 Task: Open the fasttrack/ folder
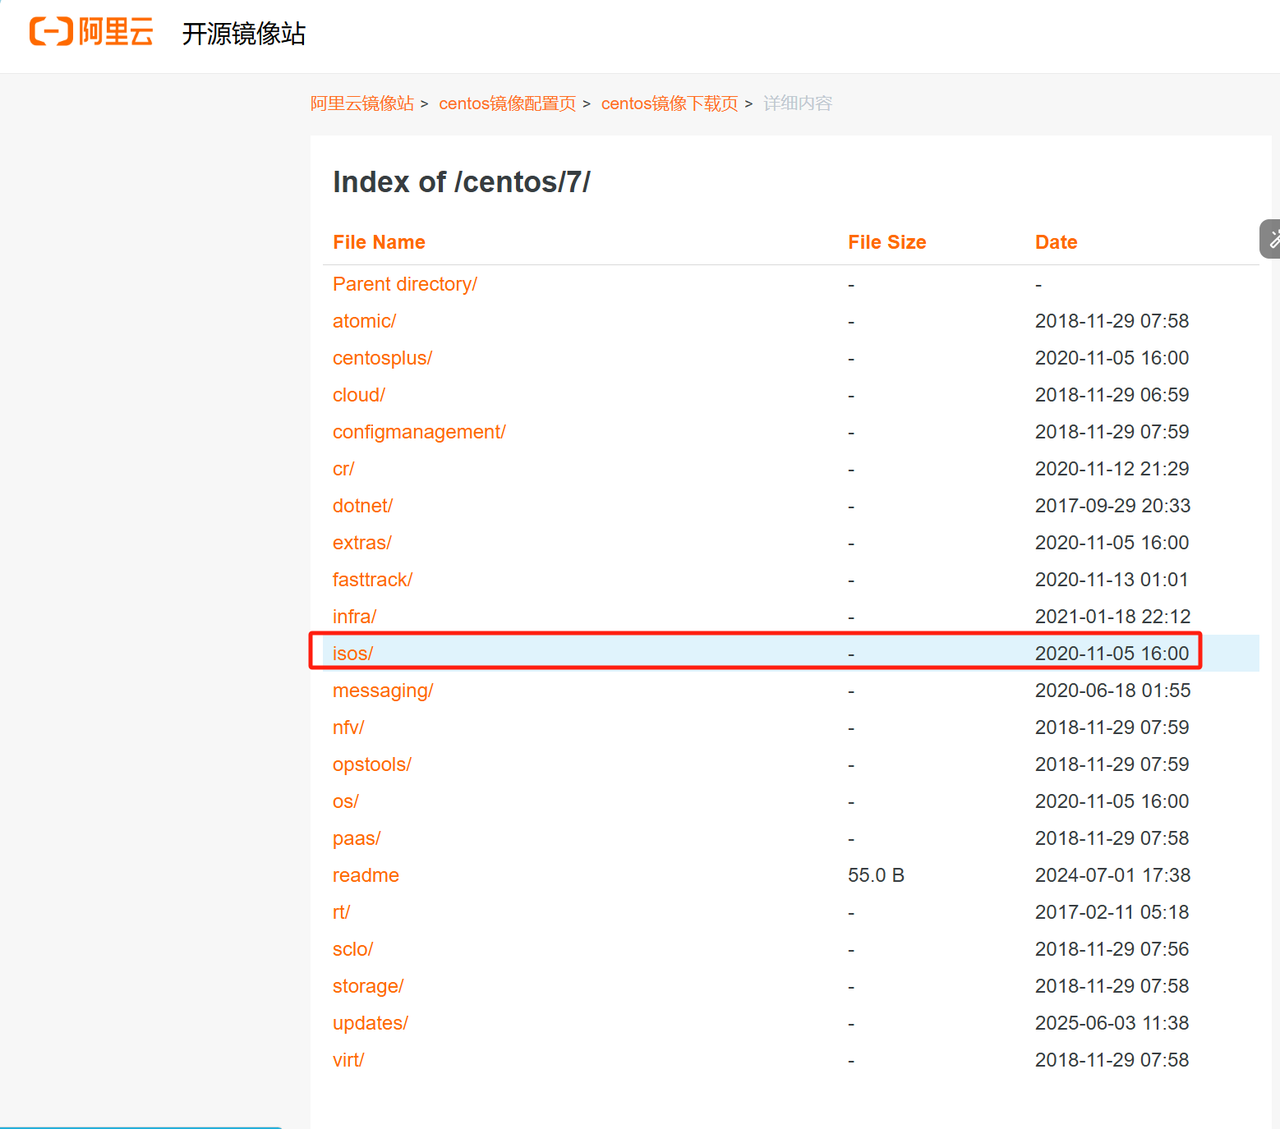click(x=372, y=580)
